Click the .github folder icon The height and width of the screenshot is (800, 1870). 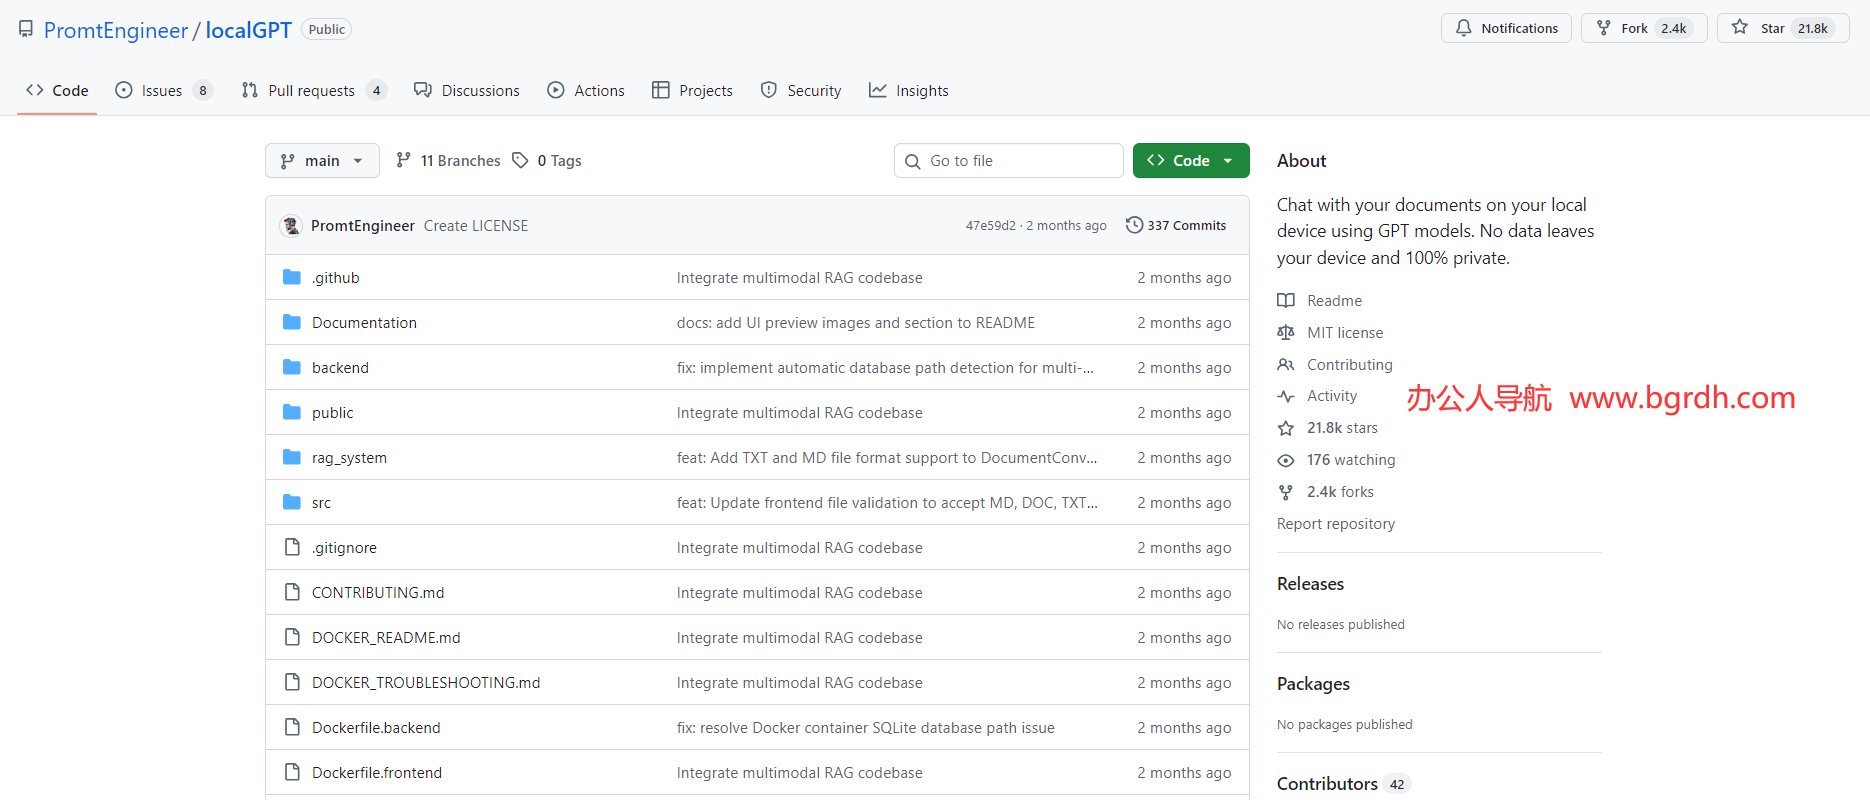coord(292,277)
